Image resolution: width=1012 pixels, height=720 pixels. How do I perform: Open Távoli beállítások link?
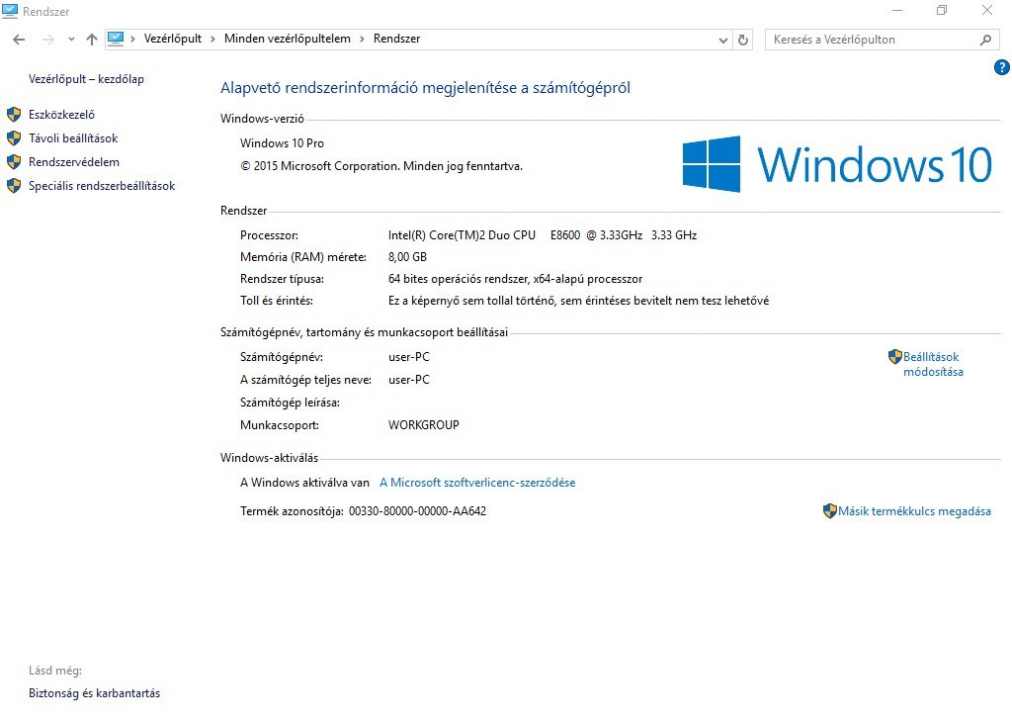click(x=73, y=138)
